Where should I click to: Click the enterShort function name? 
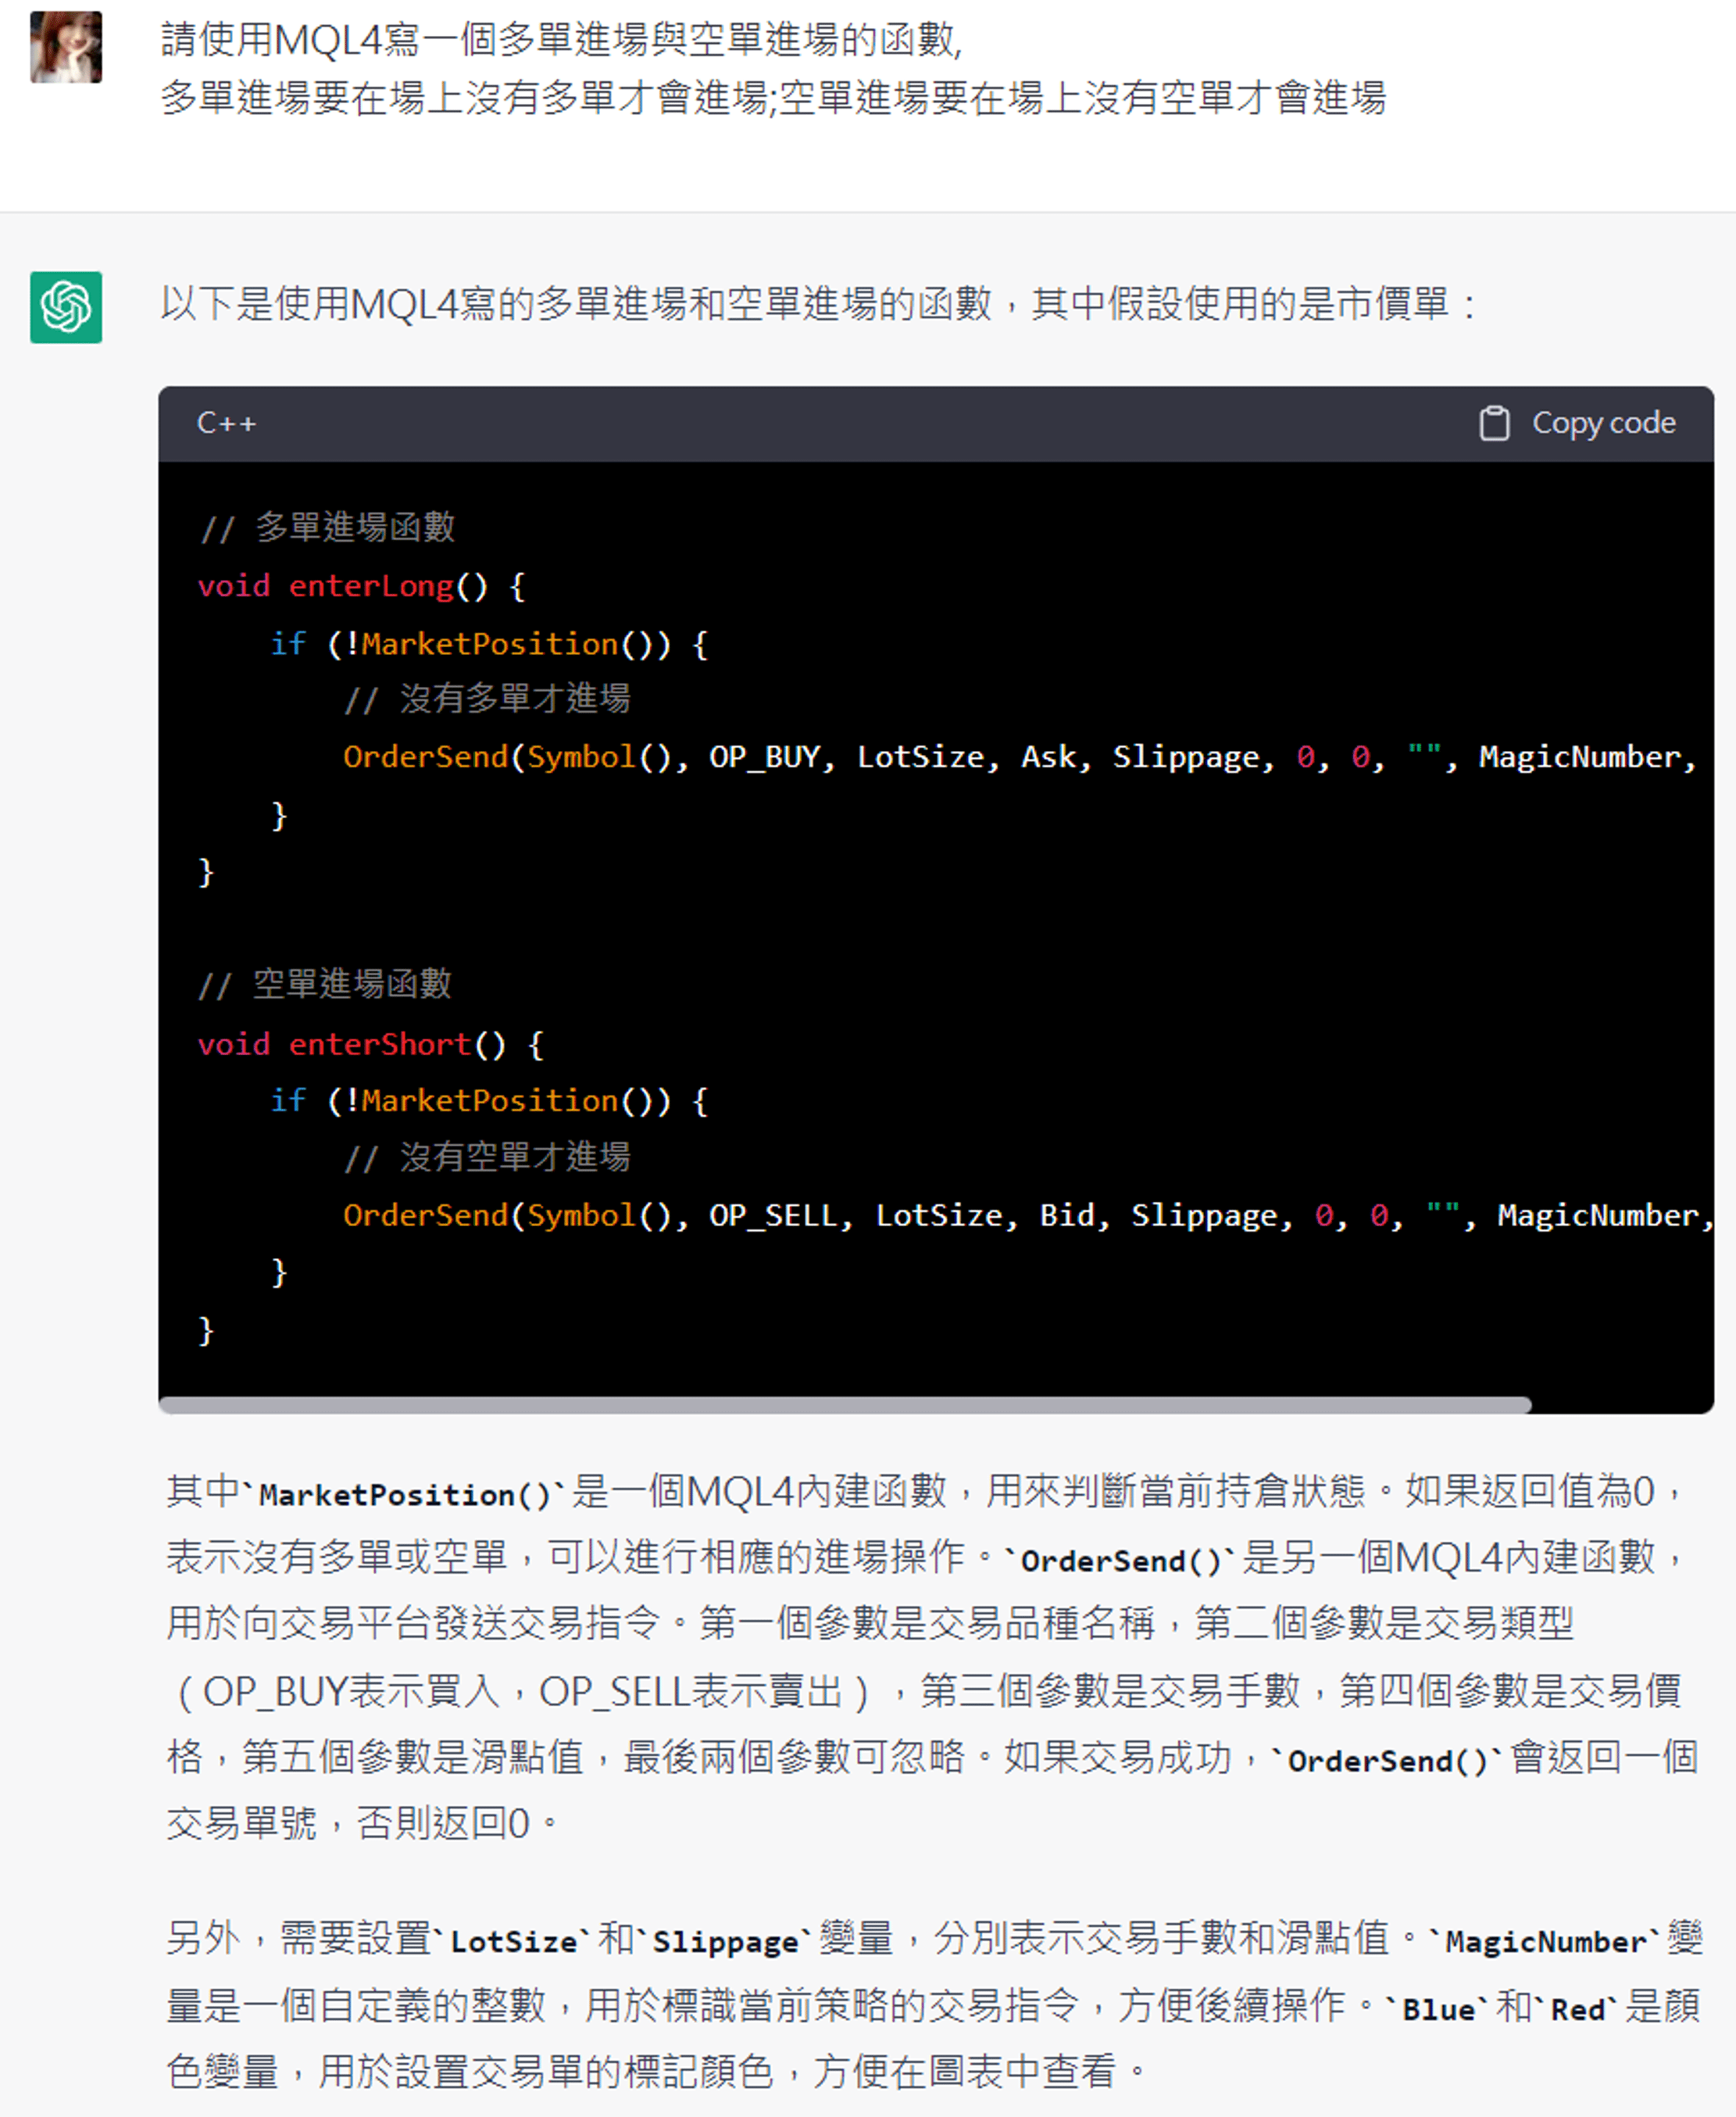point(380,1044)
